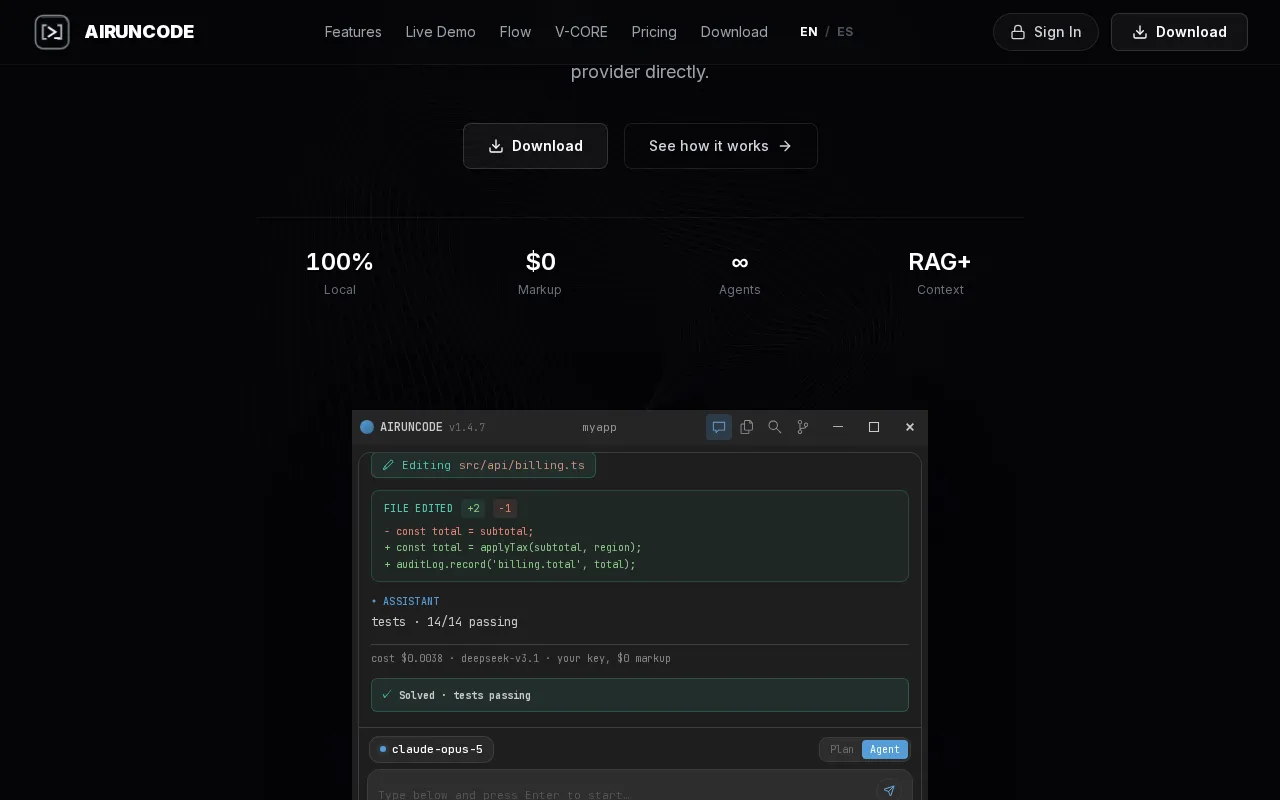Close the AIRUNCODE app window
1280x800 pixels.
(x=910, y=427)
